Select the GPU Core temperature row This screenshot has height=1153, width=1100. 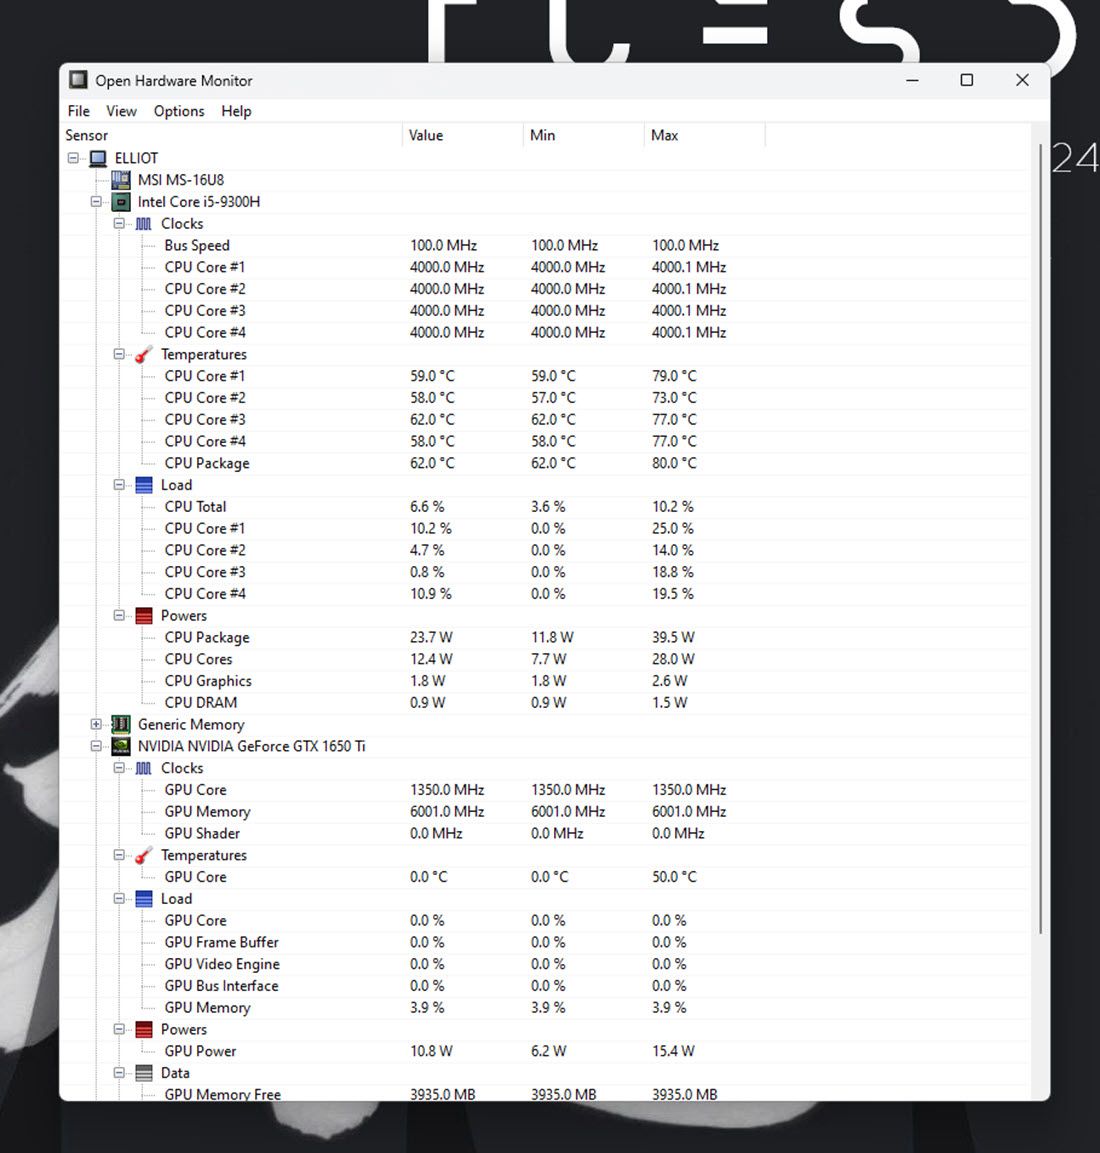(544, 877)
